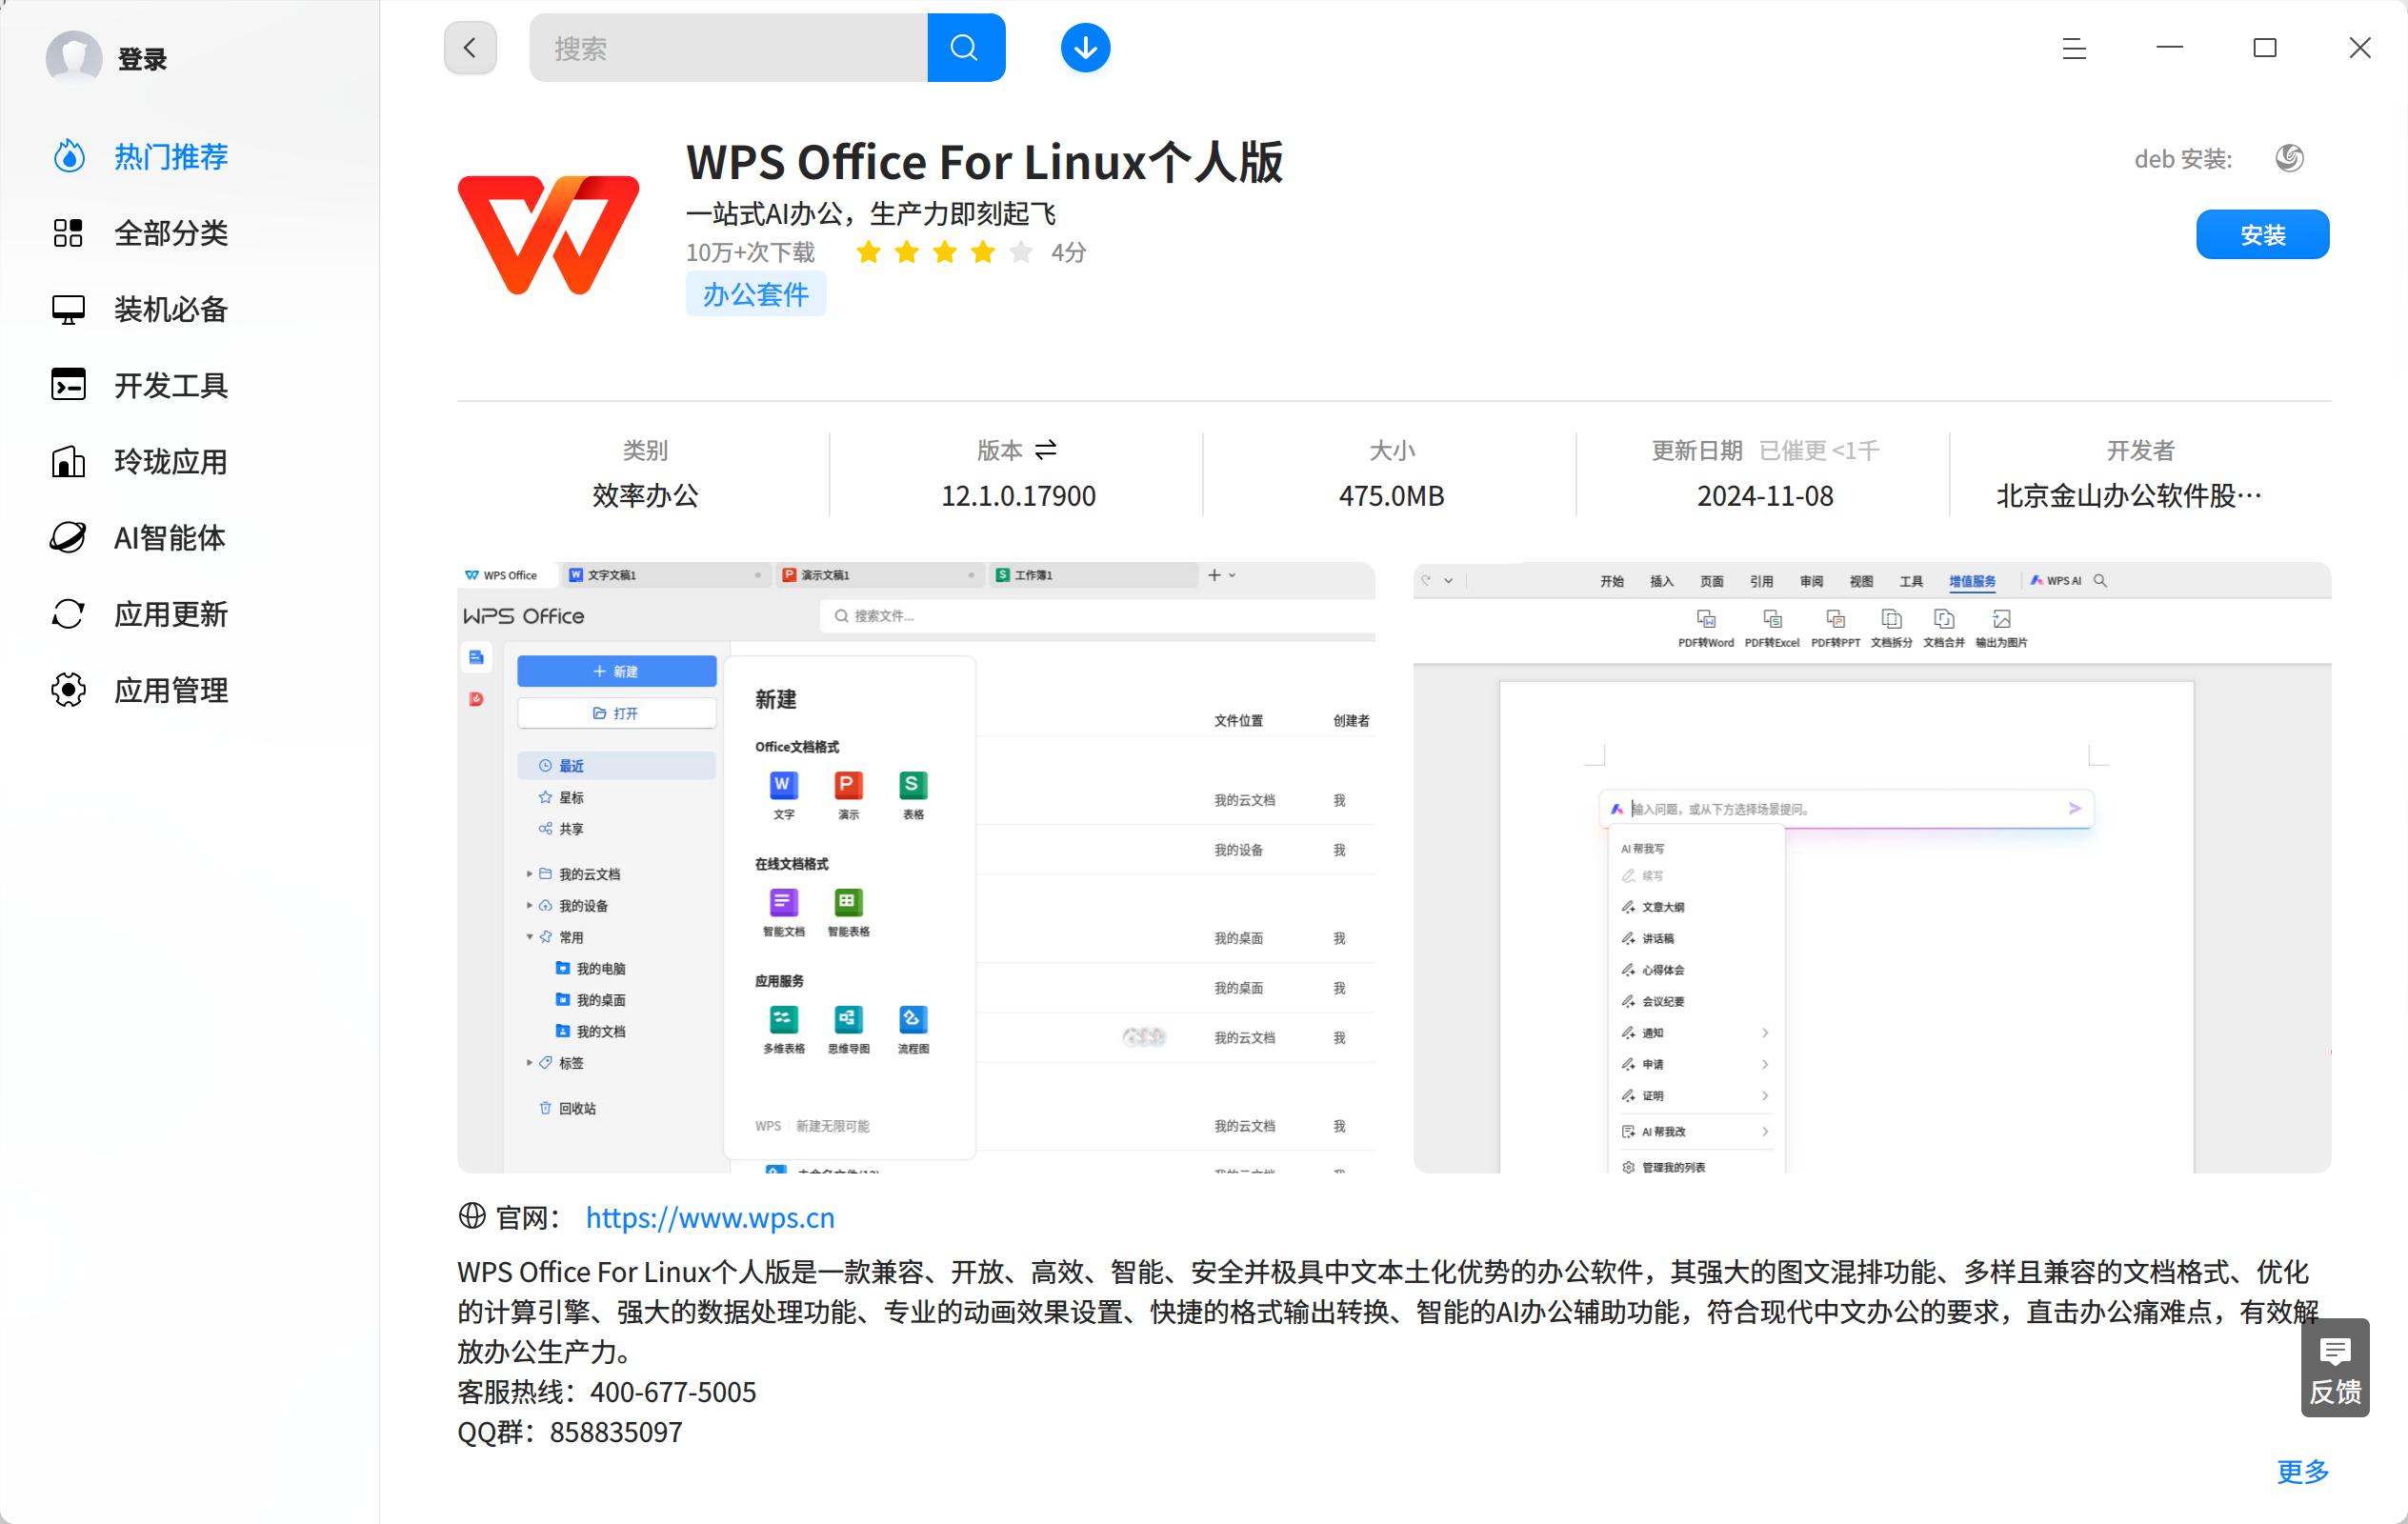The image size is (2408, 1524).
Task: Go to 装机必备 section
Action: tap(170, 309)
